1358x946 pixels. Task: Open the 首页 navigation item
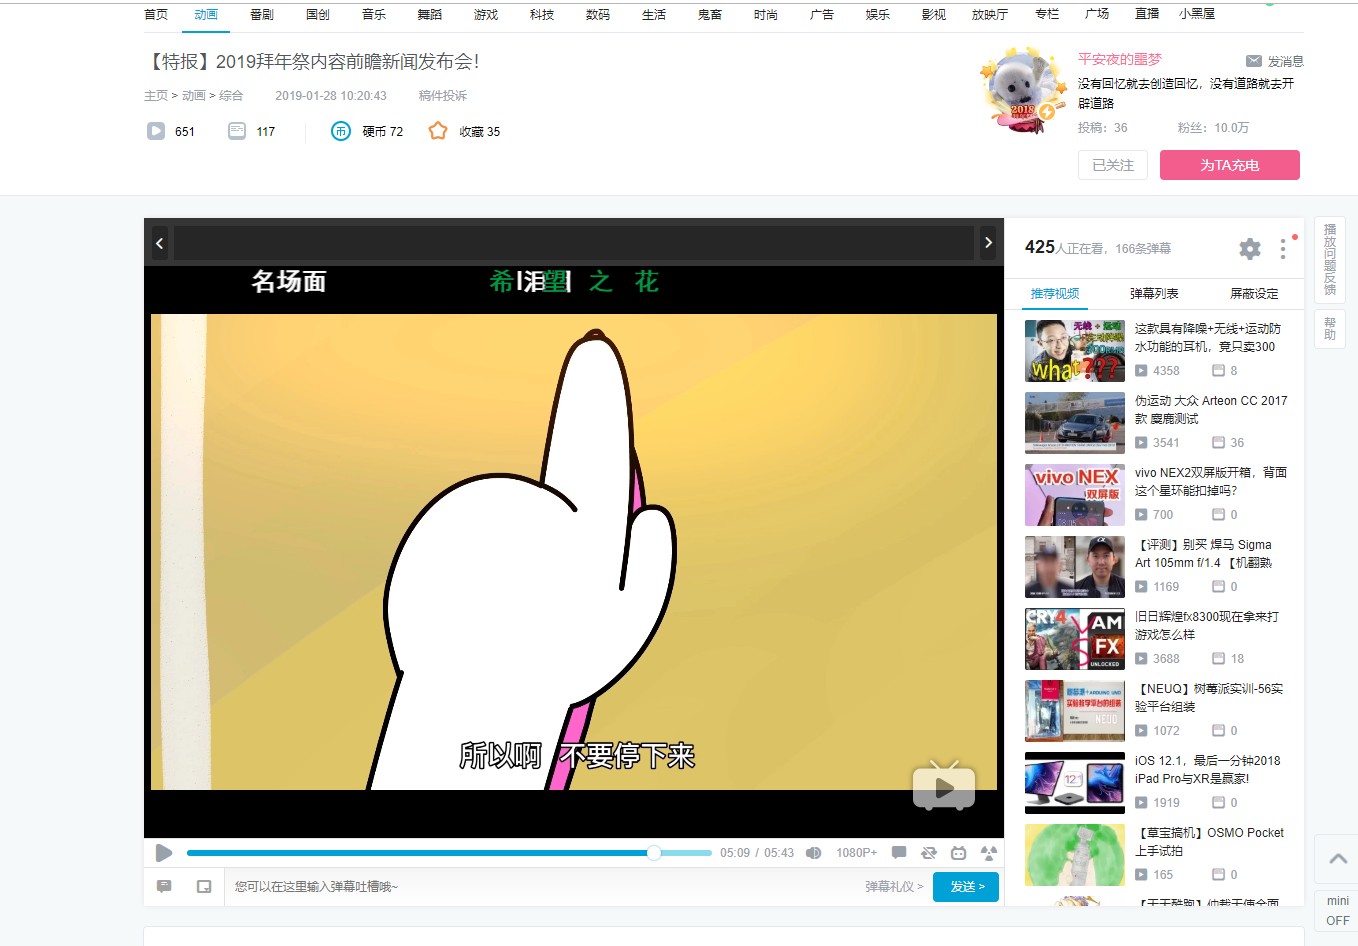[x=156, y=14]
